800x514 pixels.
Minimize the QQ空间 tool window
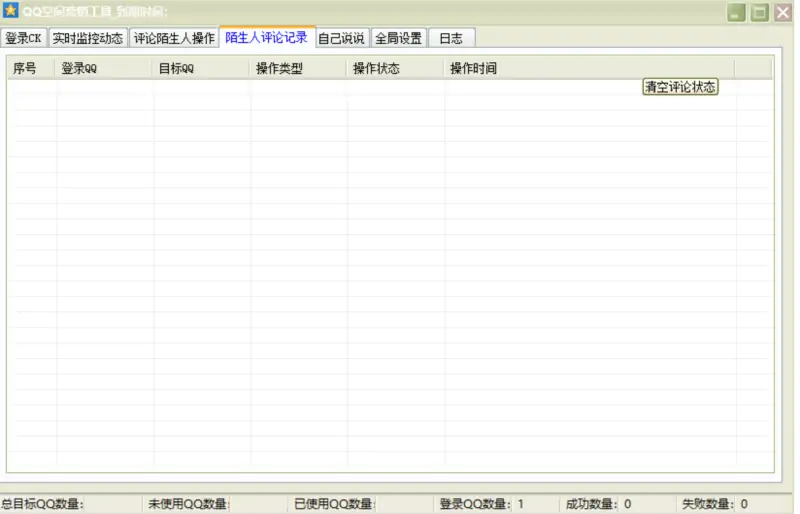(x=737, y=13)
